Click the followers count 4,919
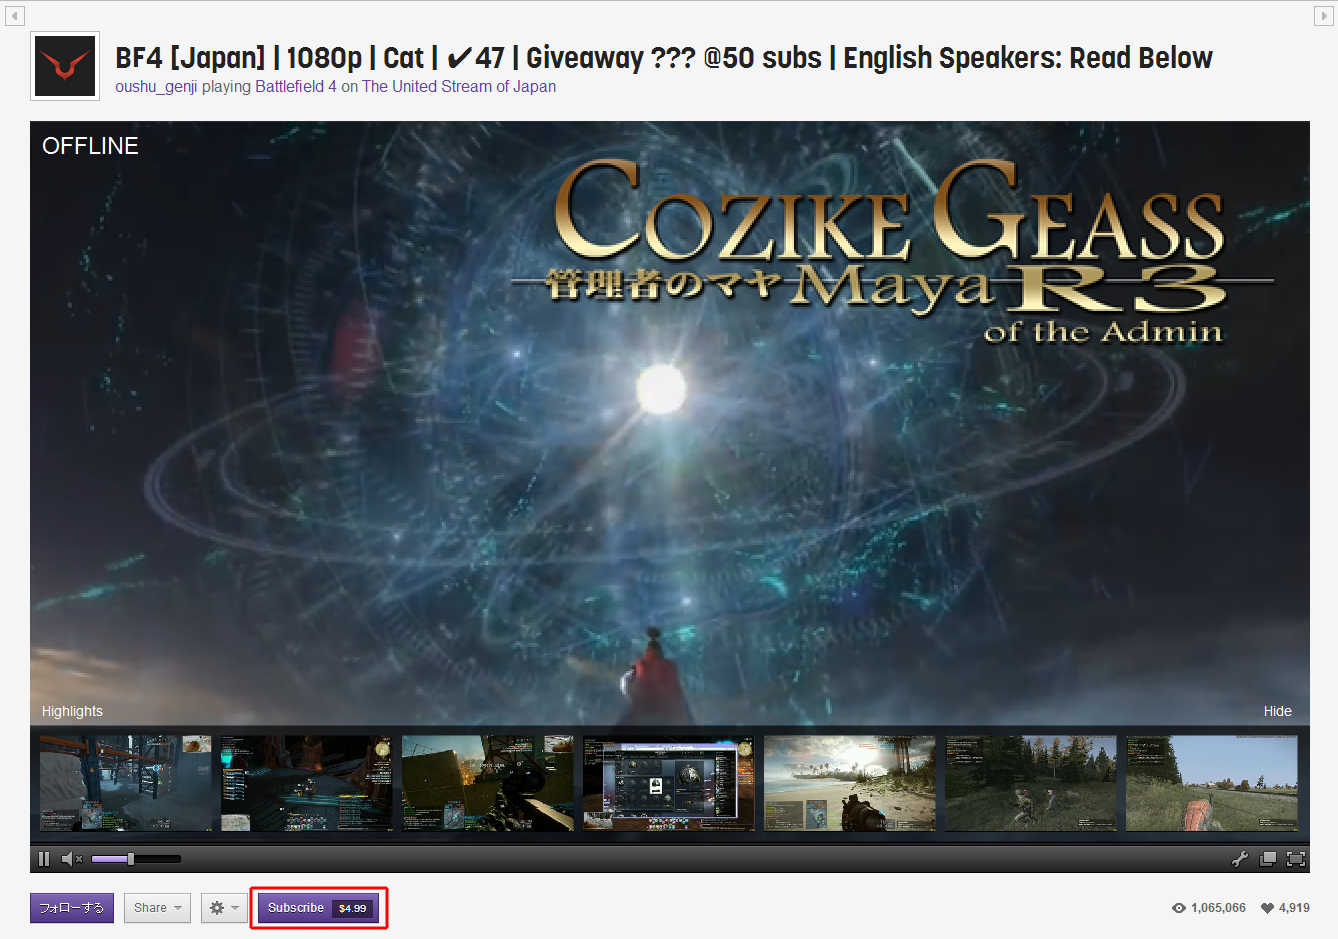The height and width of the screenshot is (939, 1338). pyautogui.click(x=1285, y=908)
